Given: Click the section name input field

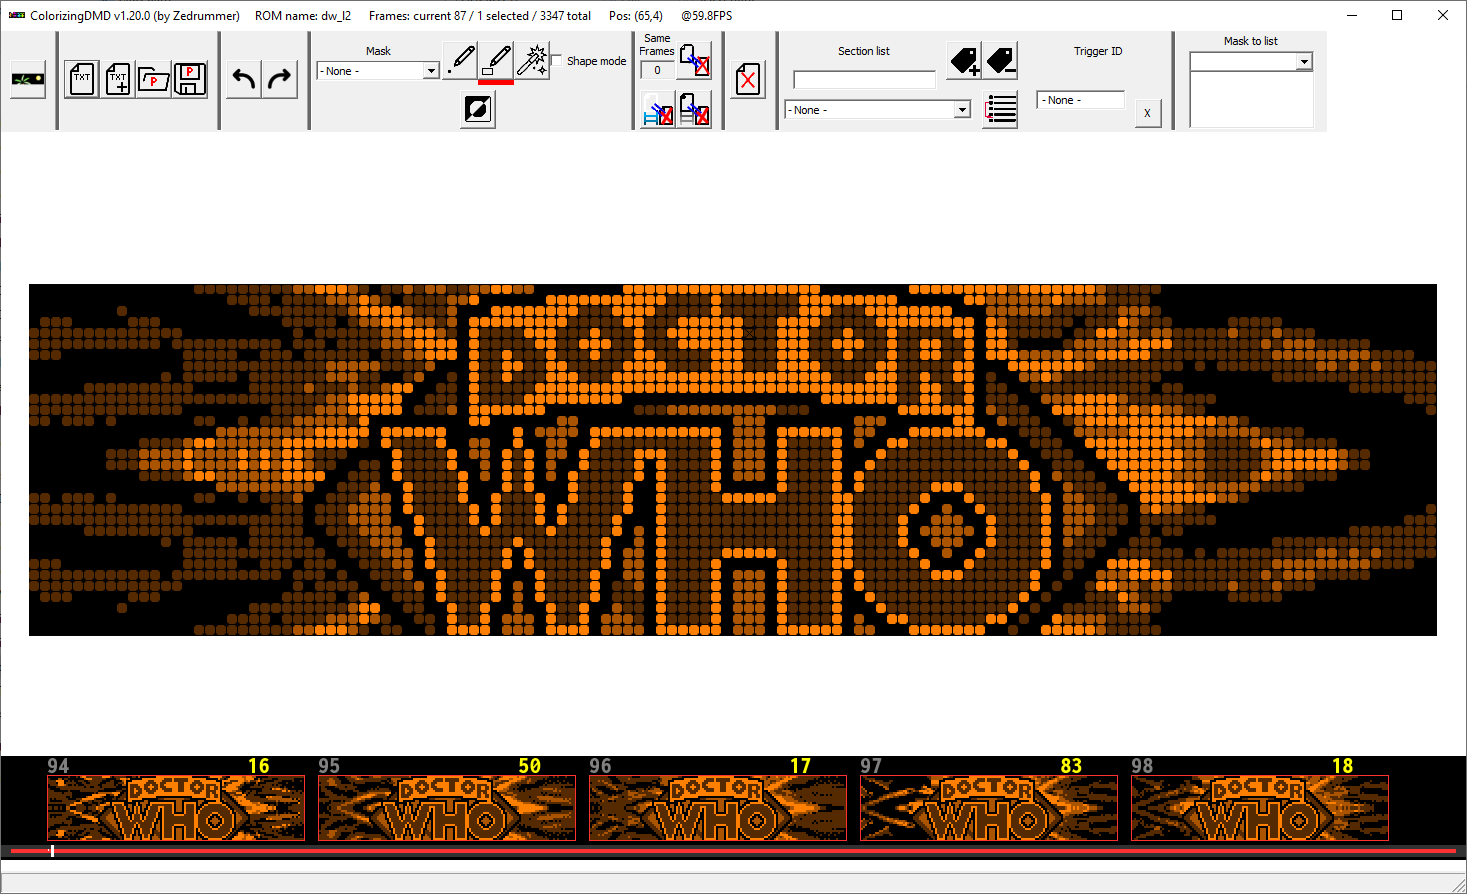Looking at the screenshot, I should (864, 79).
